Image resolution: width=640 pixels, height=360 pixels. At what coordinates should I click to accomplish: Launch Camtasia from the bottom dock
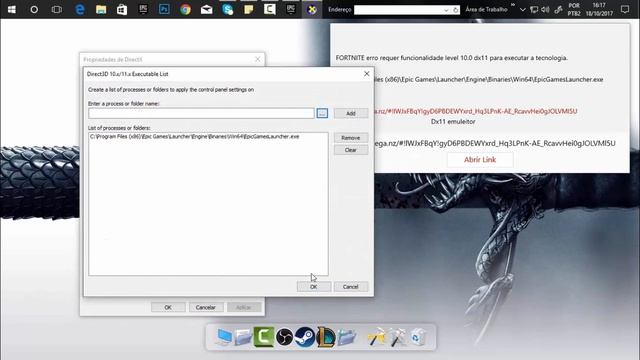[x=264, y=337]
